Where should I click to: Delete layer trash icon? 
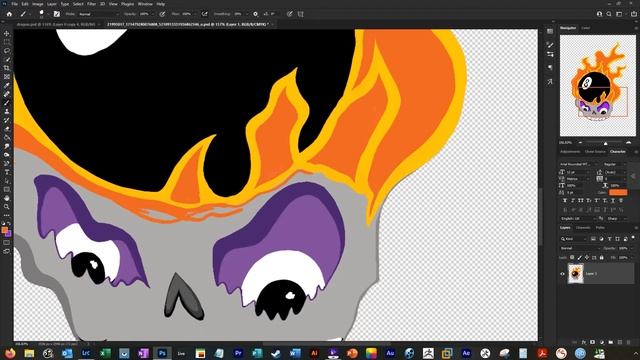pos(629,342)
